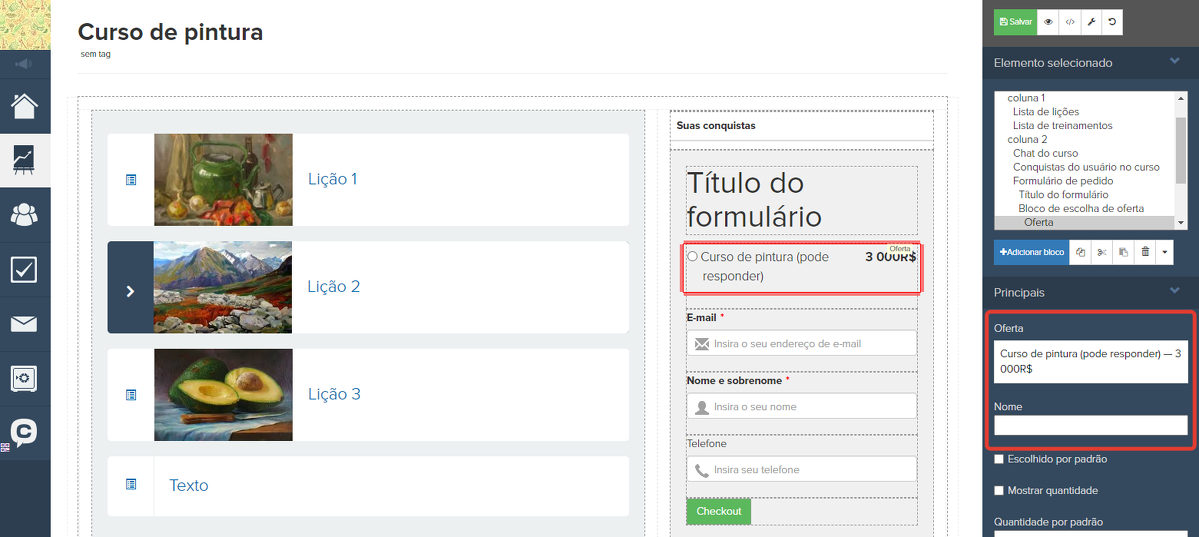Collapse the Elemento selecionado section
1199x537 pixels.
point(1175,62)
